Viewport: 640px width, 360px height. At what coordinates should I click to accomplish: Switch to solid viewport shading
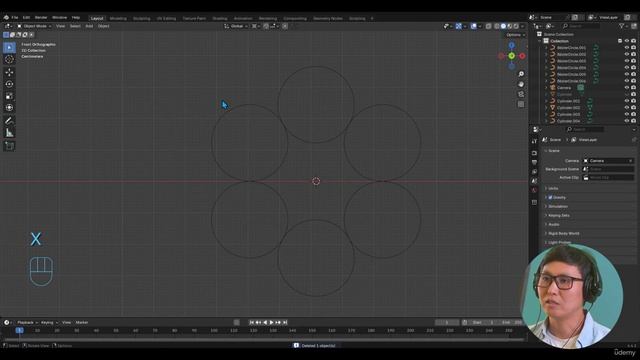click(503, 26)
